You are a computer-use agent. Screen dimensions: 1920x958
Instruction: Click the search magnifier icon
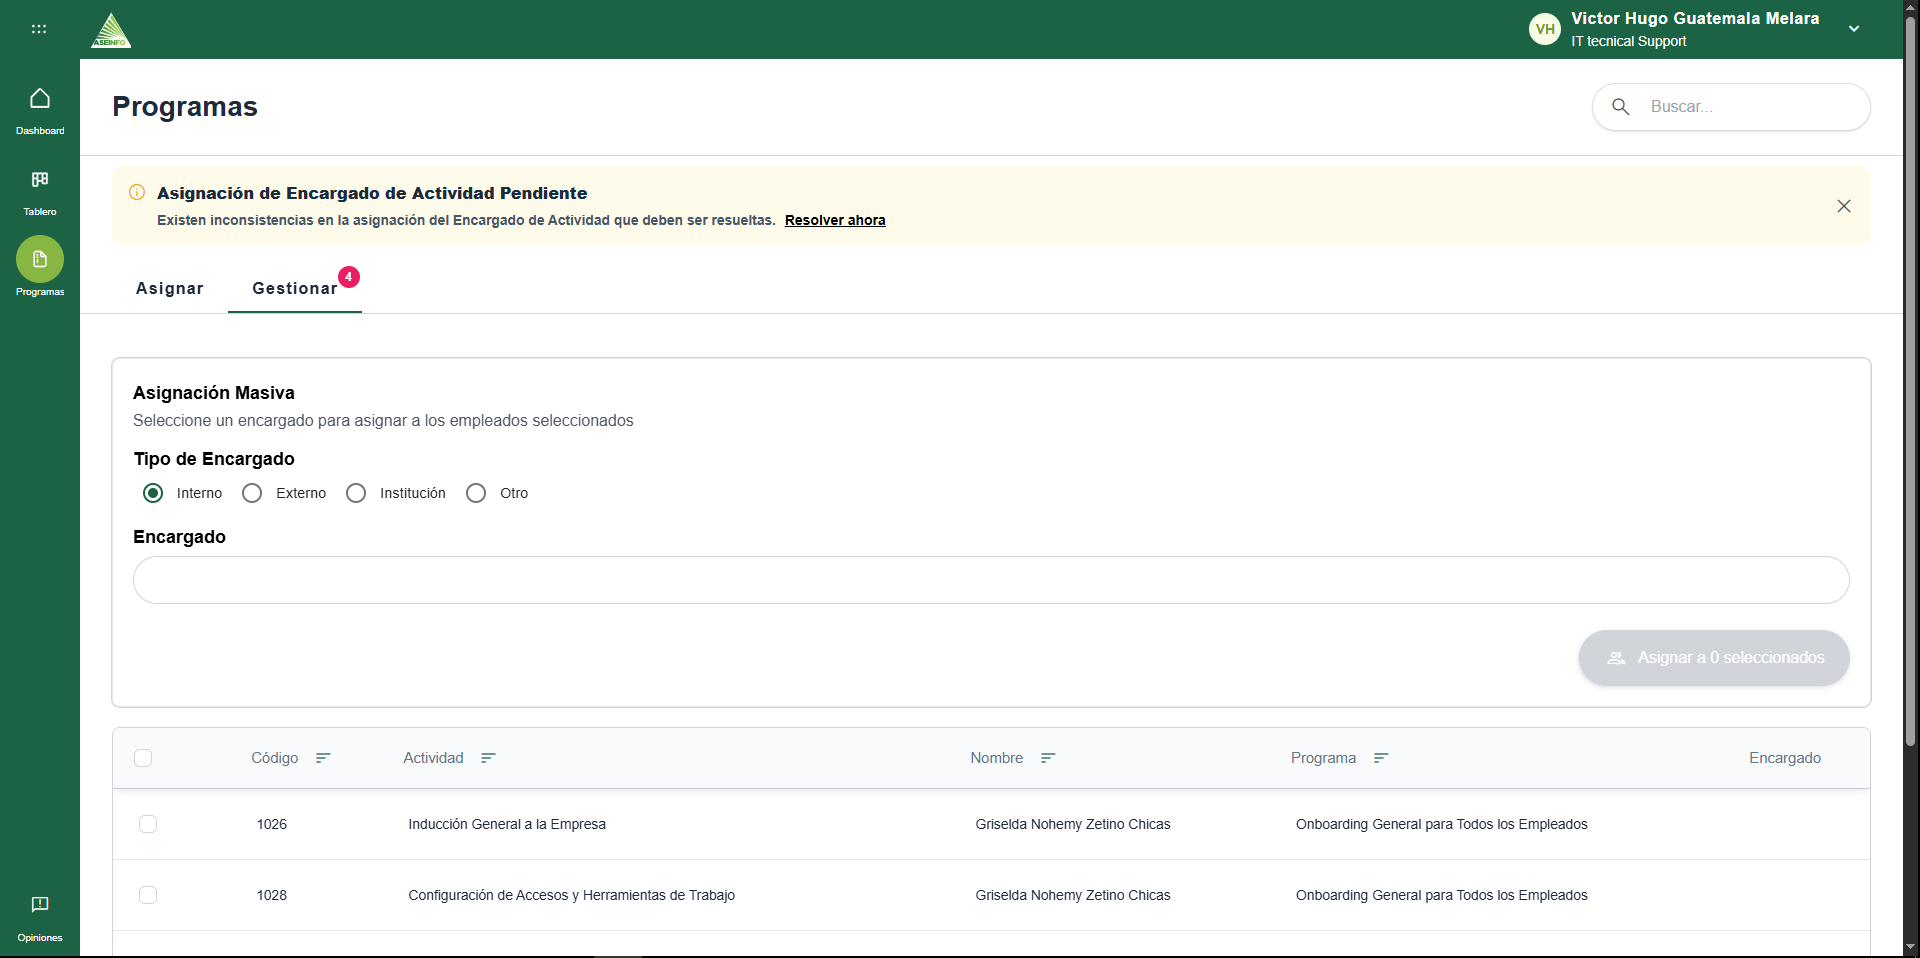click(x=1621, y=107)
